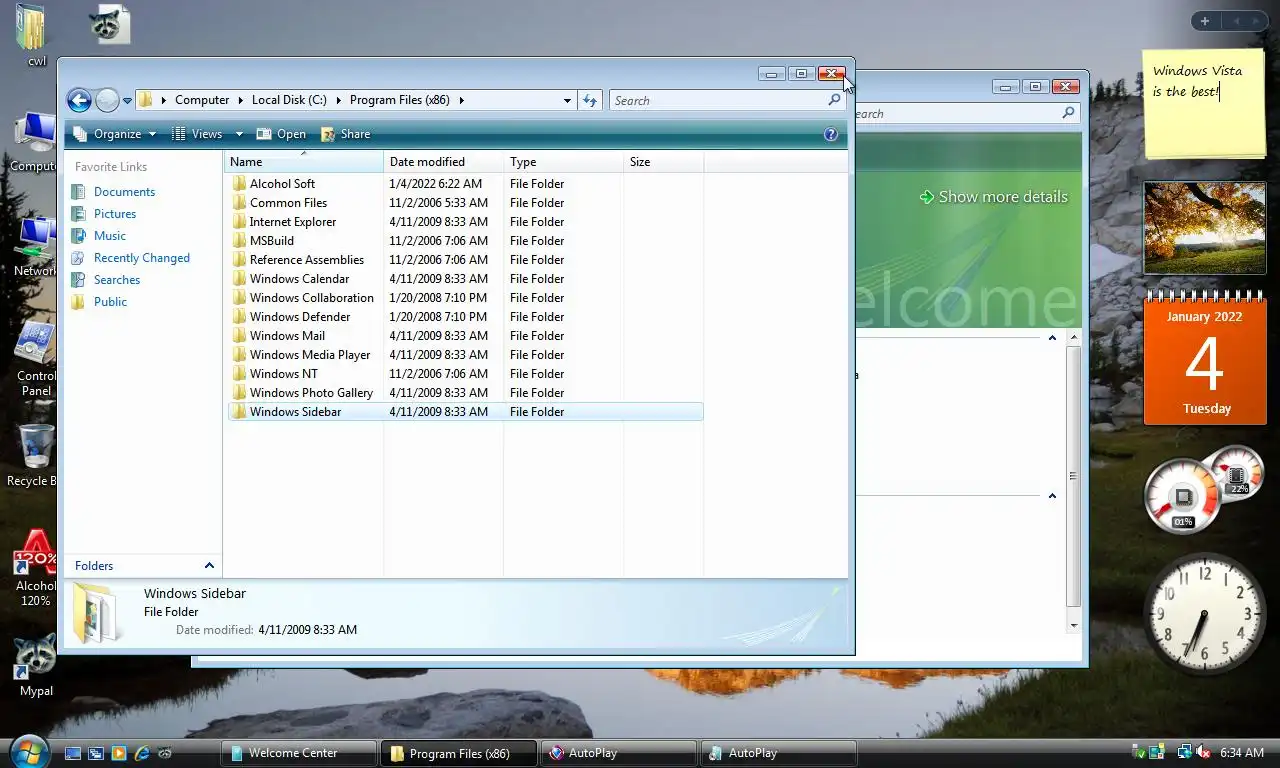Switch to Welcome Center taskbar button
Viewport: 1280px width, 768px height.
298,753
